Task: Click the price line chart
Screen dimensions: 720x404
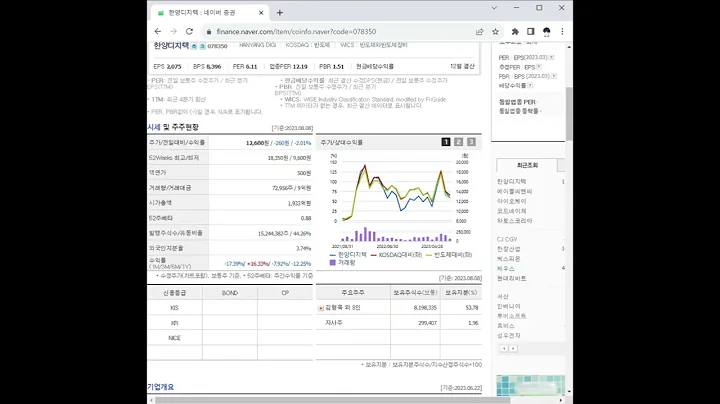Action: click(396, 191)
